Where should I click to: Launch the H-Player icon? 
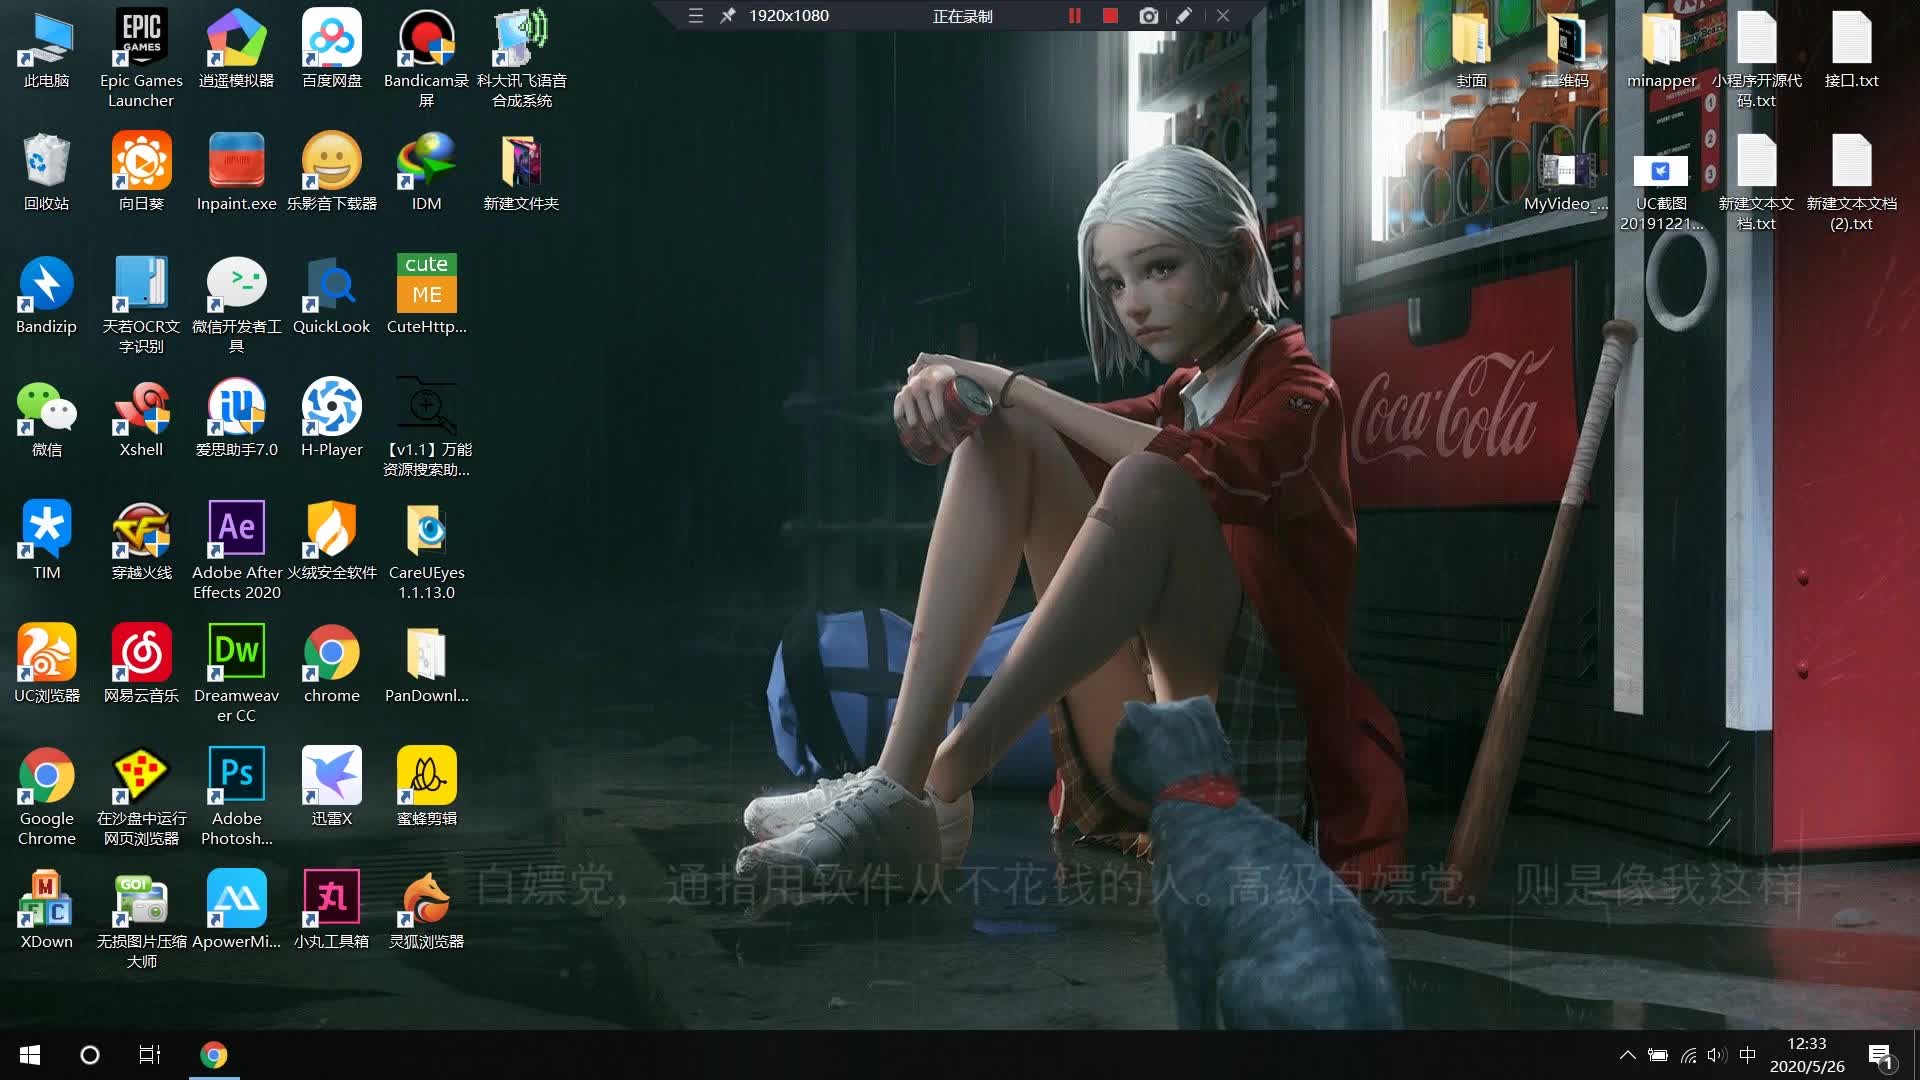pos(331,418)
